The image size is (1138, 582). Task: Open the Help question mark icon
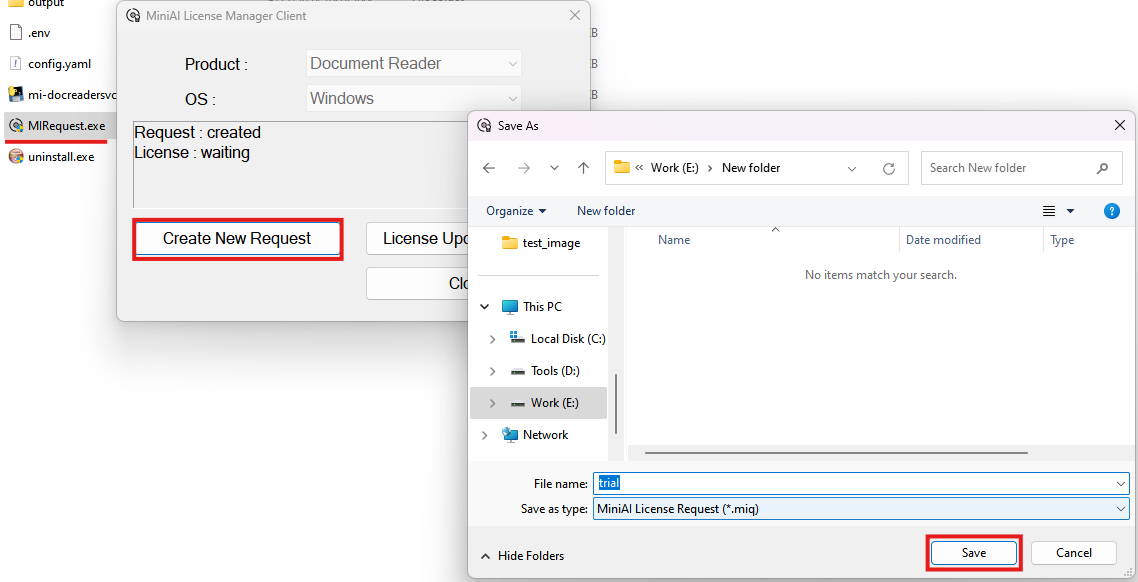(1111, 211)
